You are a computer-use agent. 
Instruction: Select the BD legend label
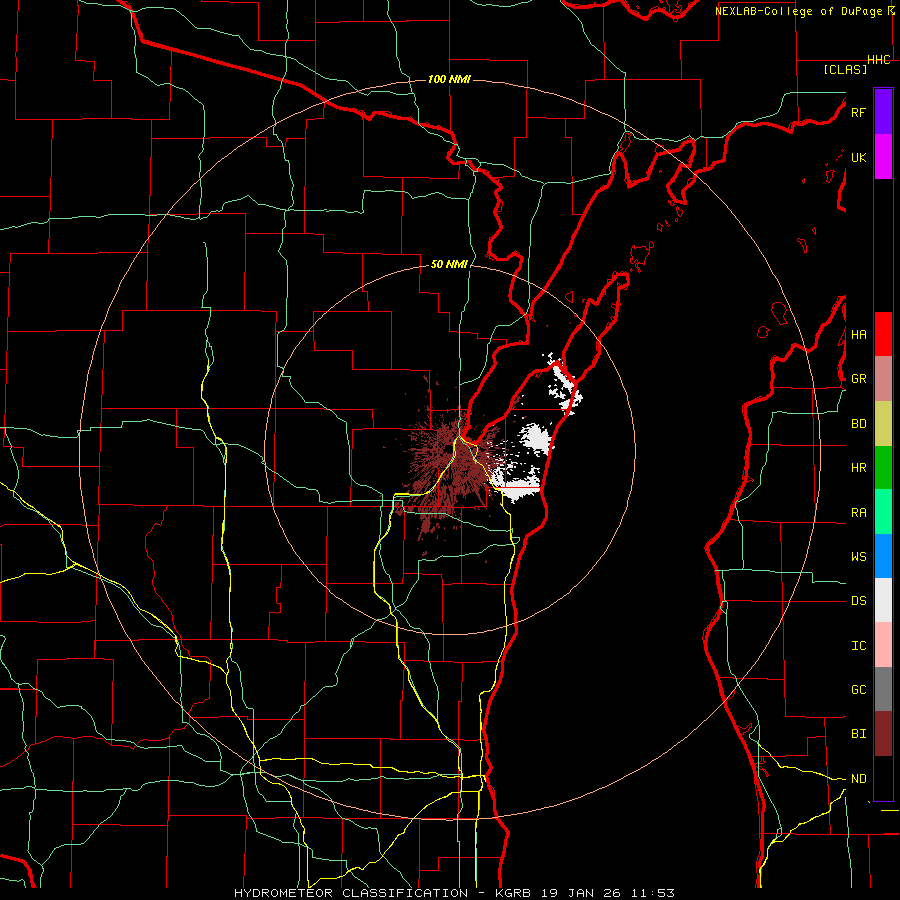(x=858, y=424)
